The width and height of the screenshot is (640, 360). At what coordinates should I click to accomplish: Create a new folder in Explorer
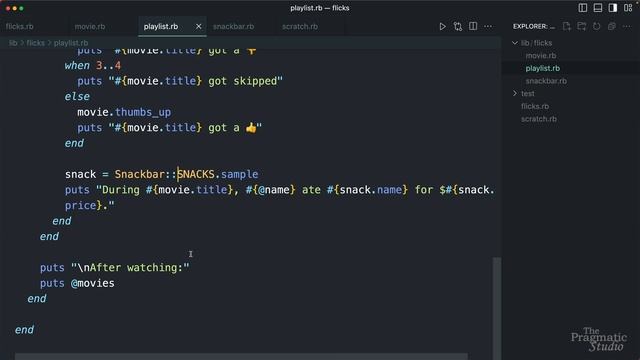582,27
